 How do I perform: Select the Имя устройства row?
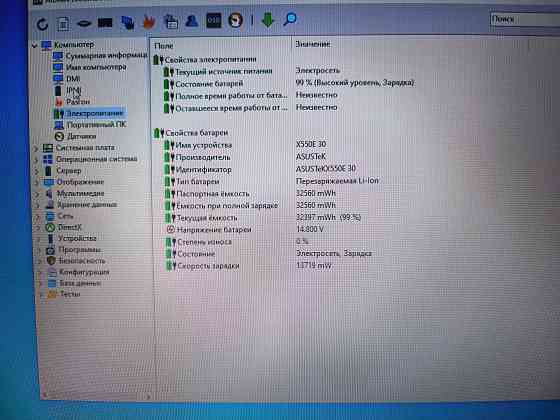point(198,145)
